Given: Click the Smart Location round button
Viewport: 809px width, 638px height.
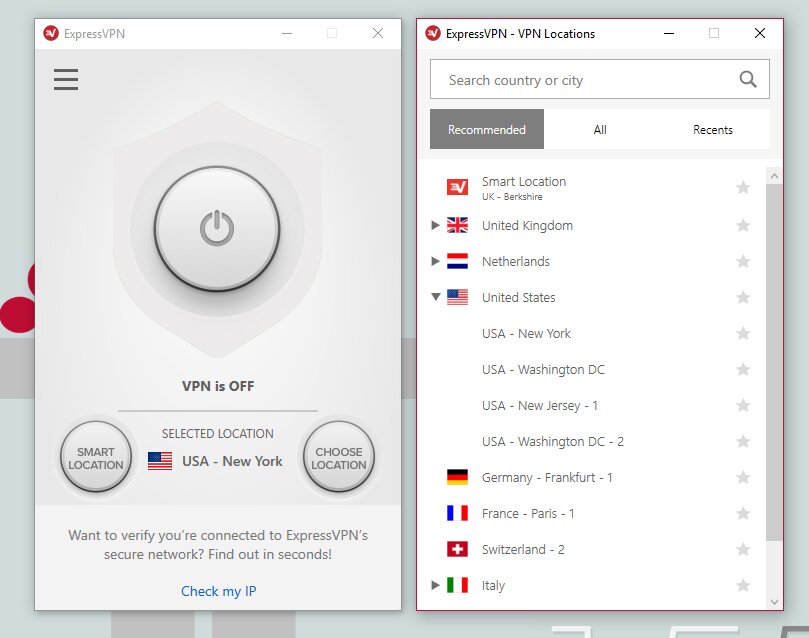Looking at the screenshot, I should (96, 457).
